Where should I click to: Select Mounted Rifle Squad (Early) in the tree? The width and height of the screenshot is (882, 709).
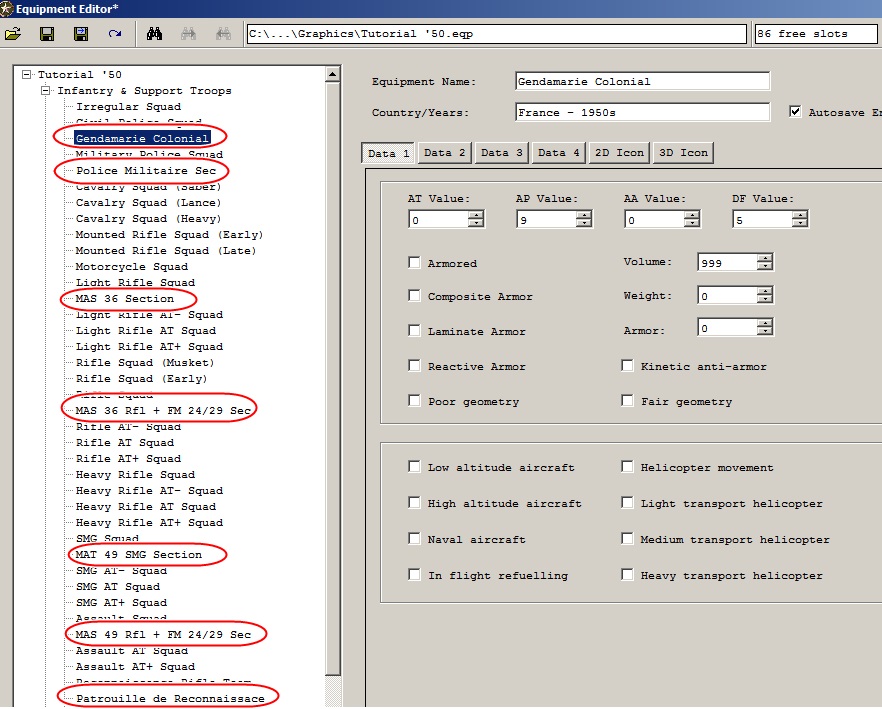pos(169,234)
